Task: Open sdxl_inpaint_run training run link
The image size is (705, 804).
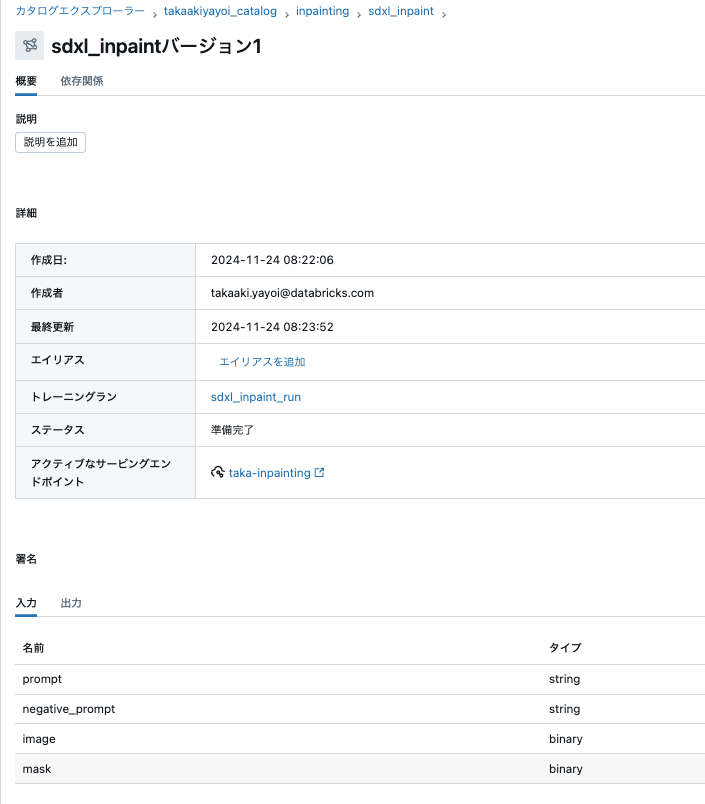Action: [x=256, y=397]
